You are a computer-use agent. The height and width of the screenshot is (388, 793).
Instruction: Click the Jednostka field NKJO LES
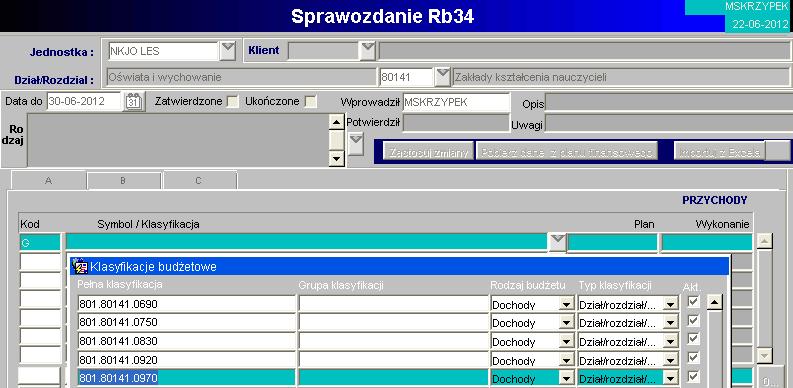click(164, 51)
